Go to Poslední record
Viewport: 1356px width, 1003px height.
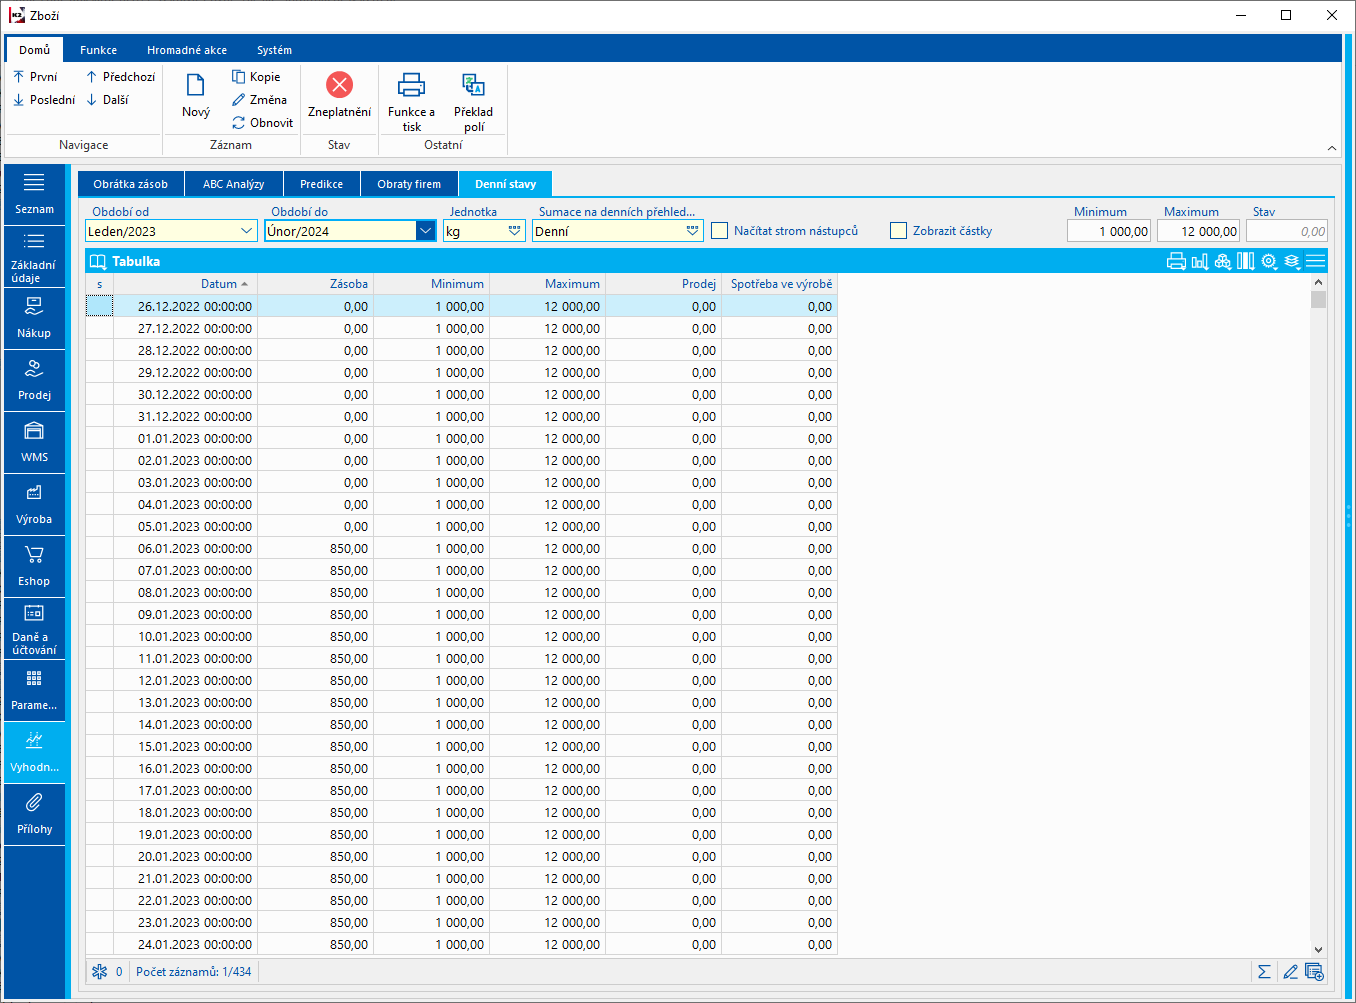point(44,100)
